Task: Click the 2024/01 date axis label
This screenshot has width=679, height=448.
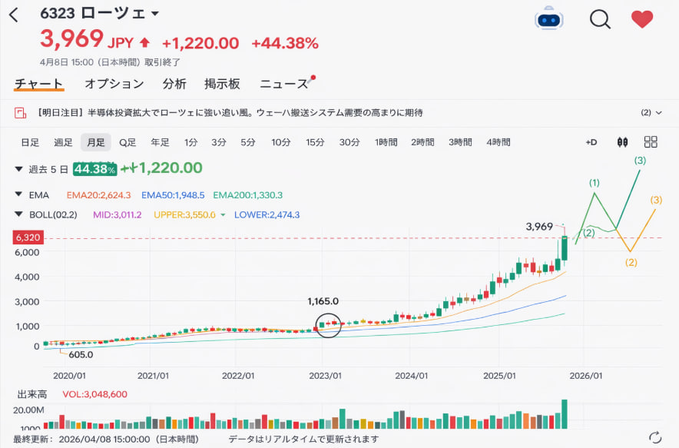Action: click(x=411, y=376)
